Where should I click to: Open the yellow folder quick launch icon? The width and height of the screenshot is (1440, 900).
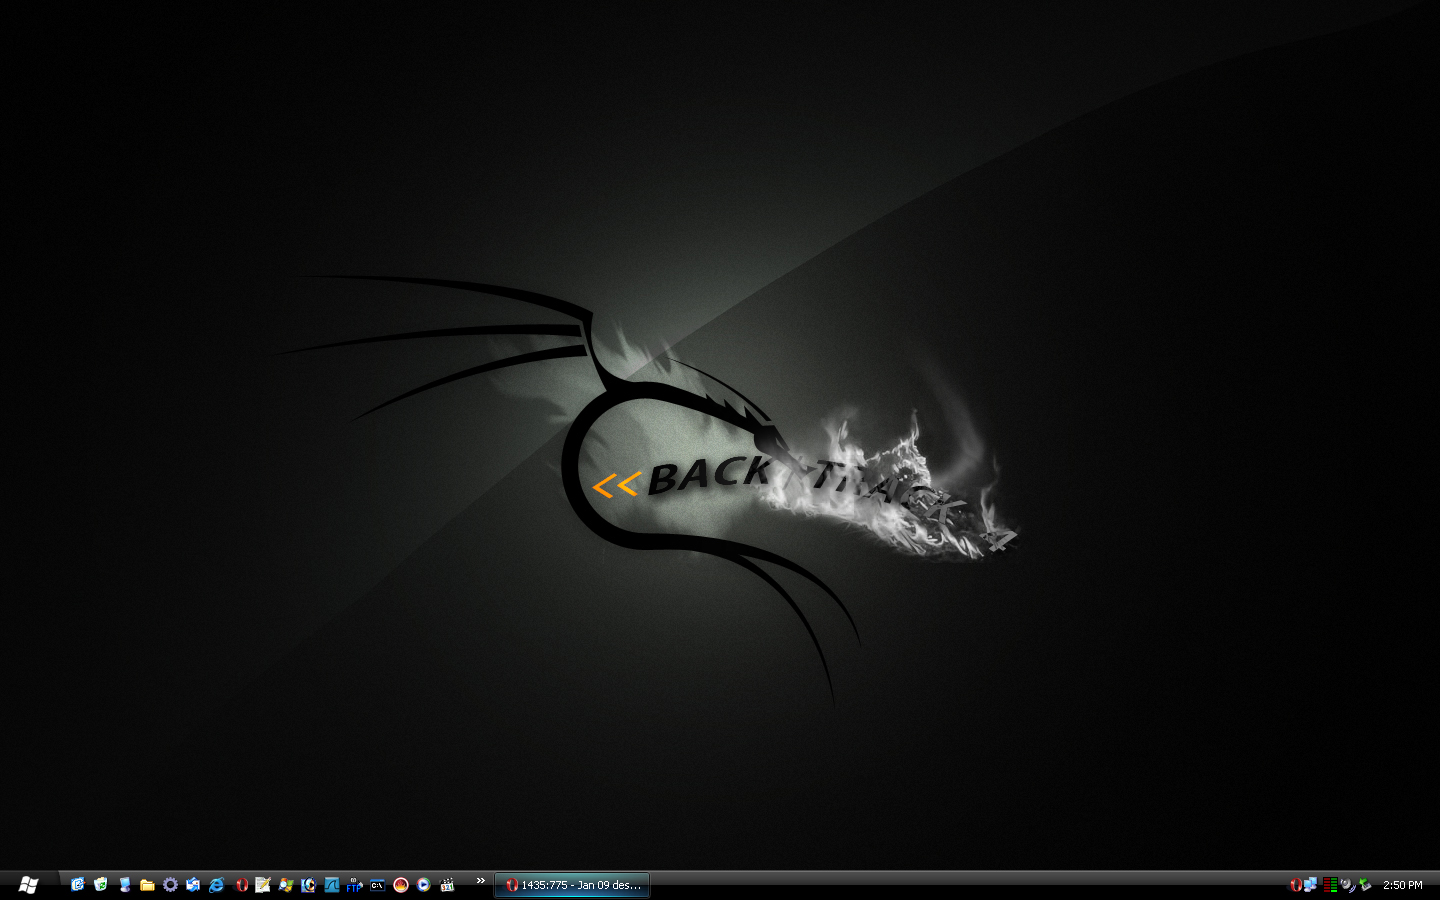coord(147,885)
